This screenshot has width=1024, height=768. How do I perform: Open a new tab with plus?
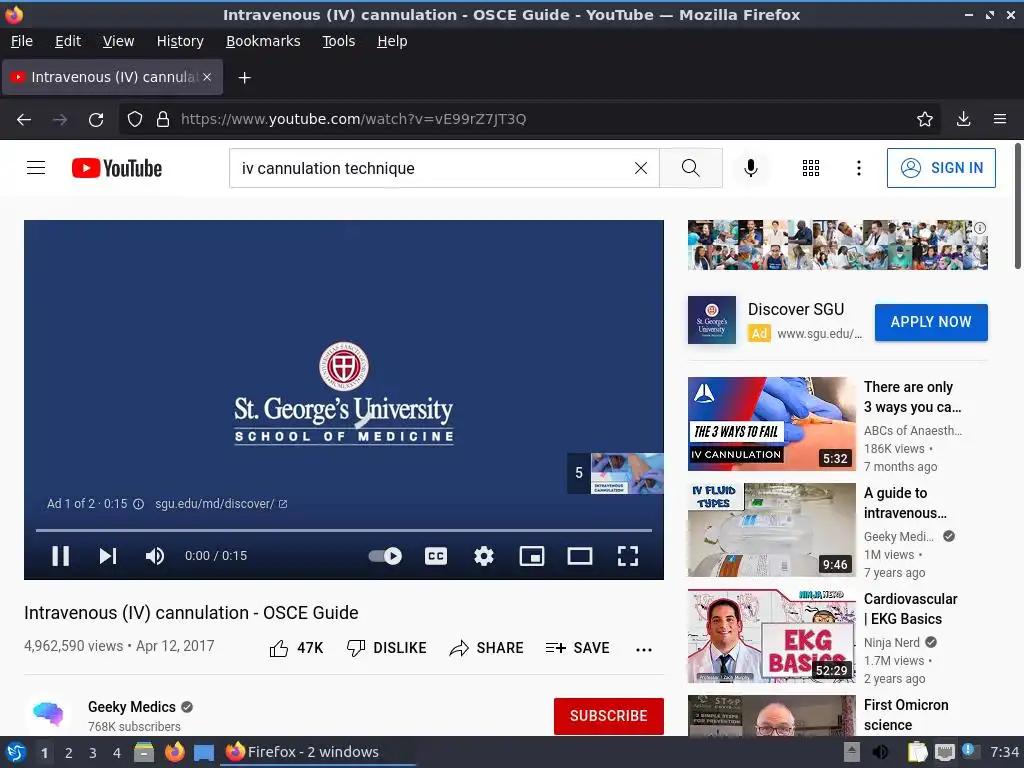coord(244,78)
